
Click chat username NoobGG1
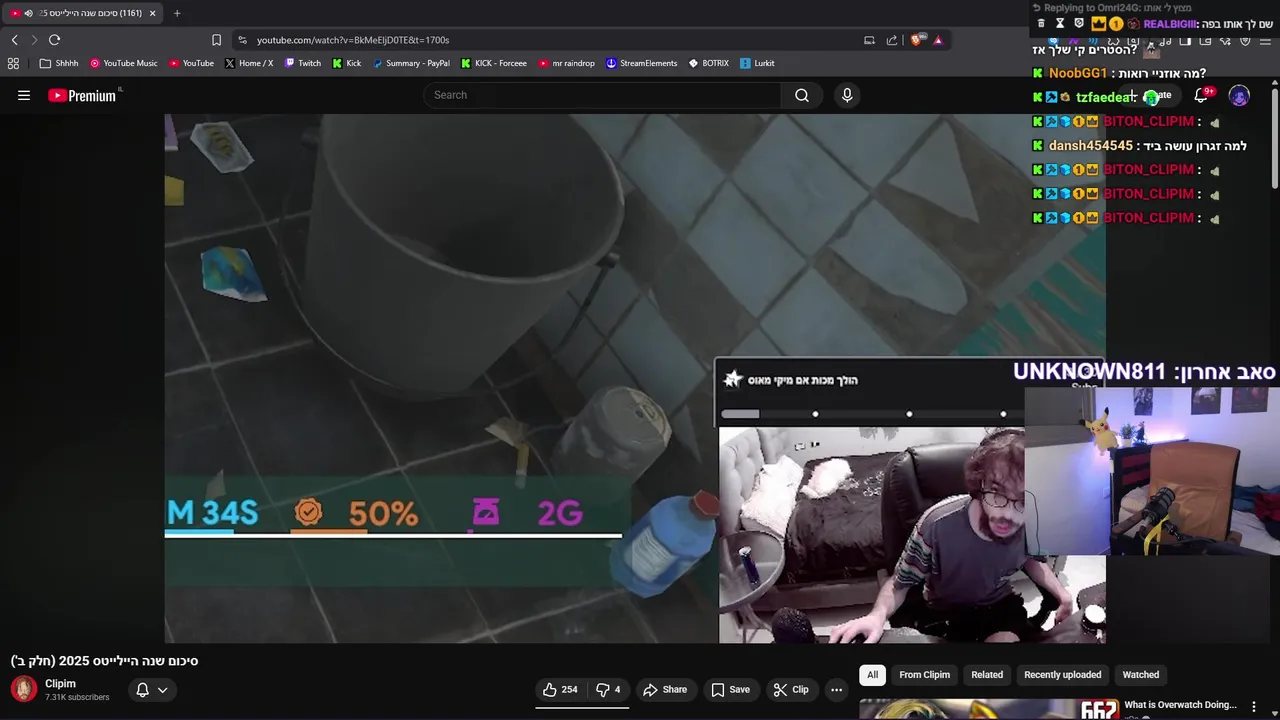tap(1077, 73)
